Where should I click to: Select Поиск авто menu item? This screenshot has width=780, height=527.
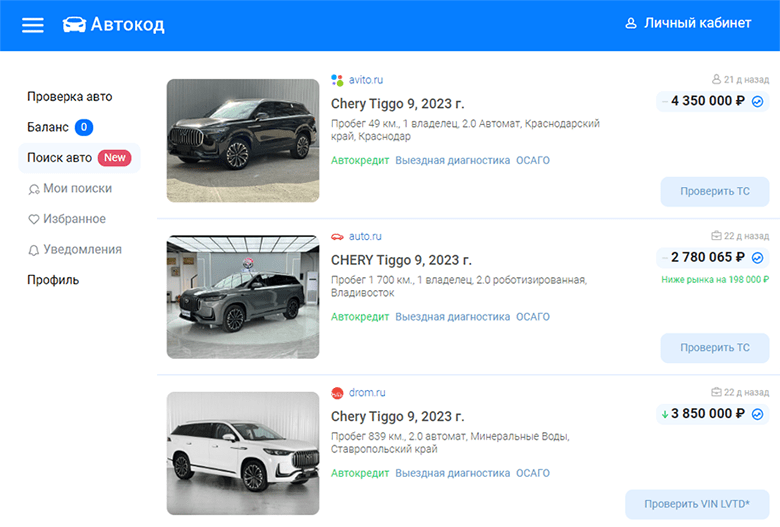tap(79, 158)
